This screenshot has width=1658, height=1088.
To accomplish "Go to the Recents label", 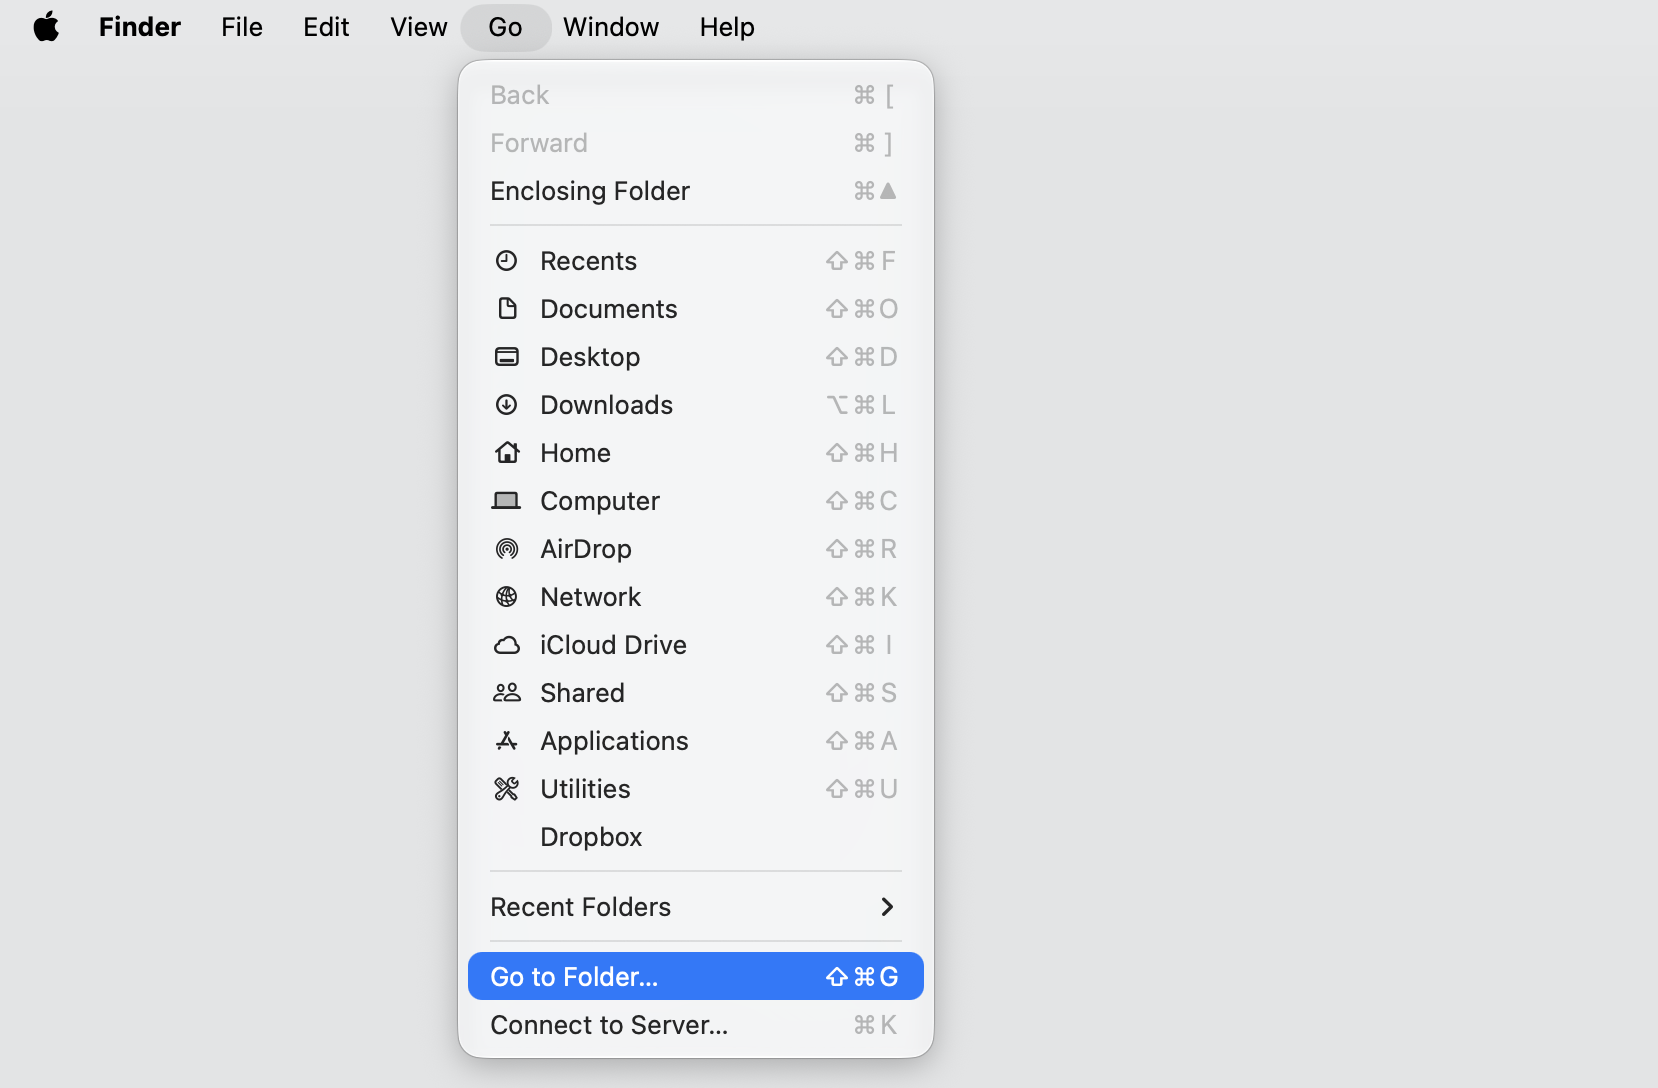I will point(588,261).
